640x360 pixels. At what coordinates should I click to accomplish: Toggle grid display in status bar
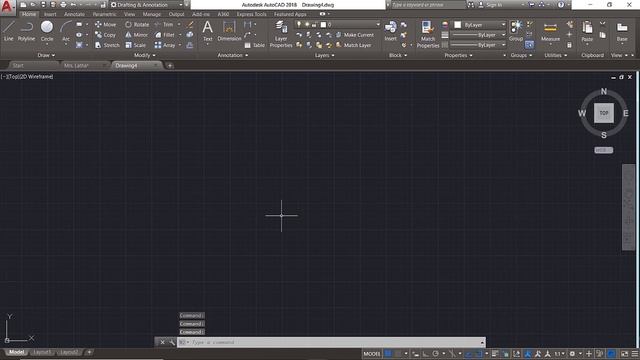pos(388,354)
